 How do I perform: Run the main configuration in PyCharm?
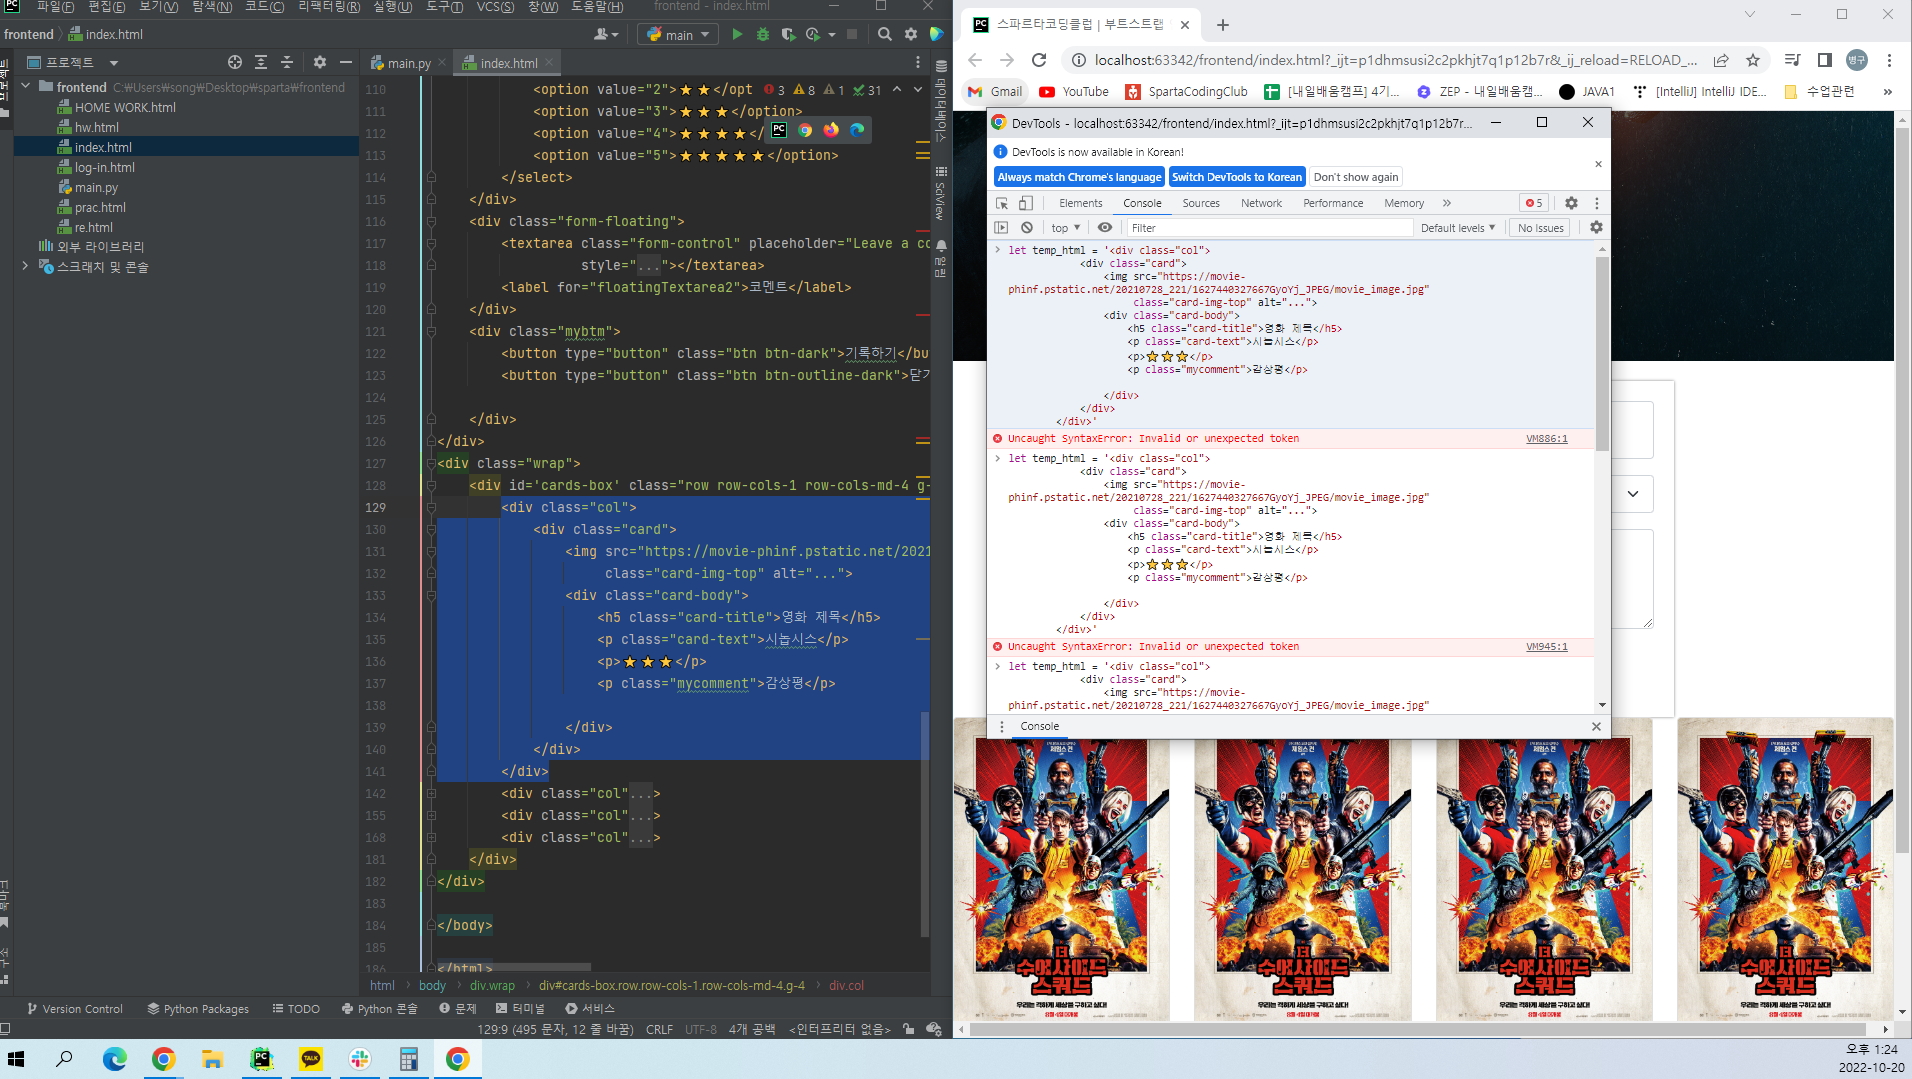(737, 34)
